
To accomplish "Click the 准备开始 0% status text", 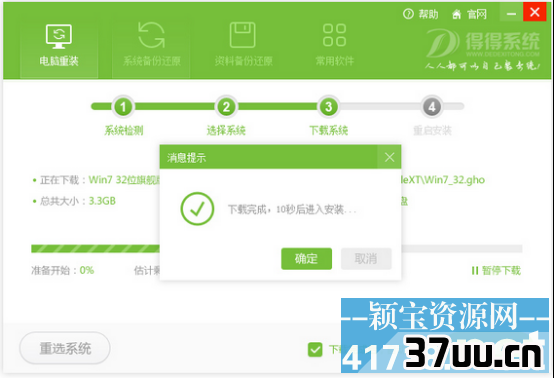I will coord(63,270).
